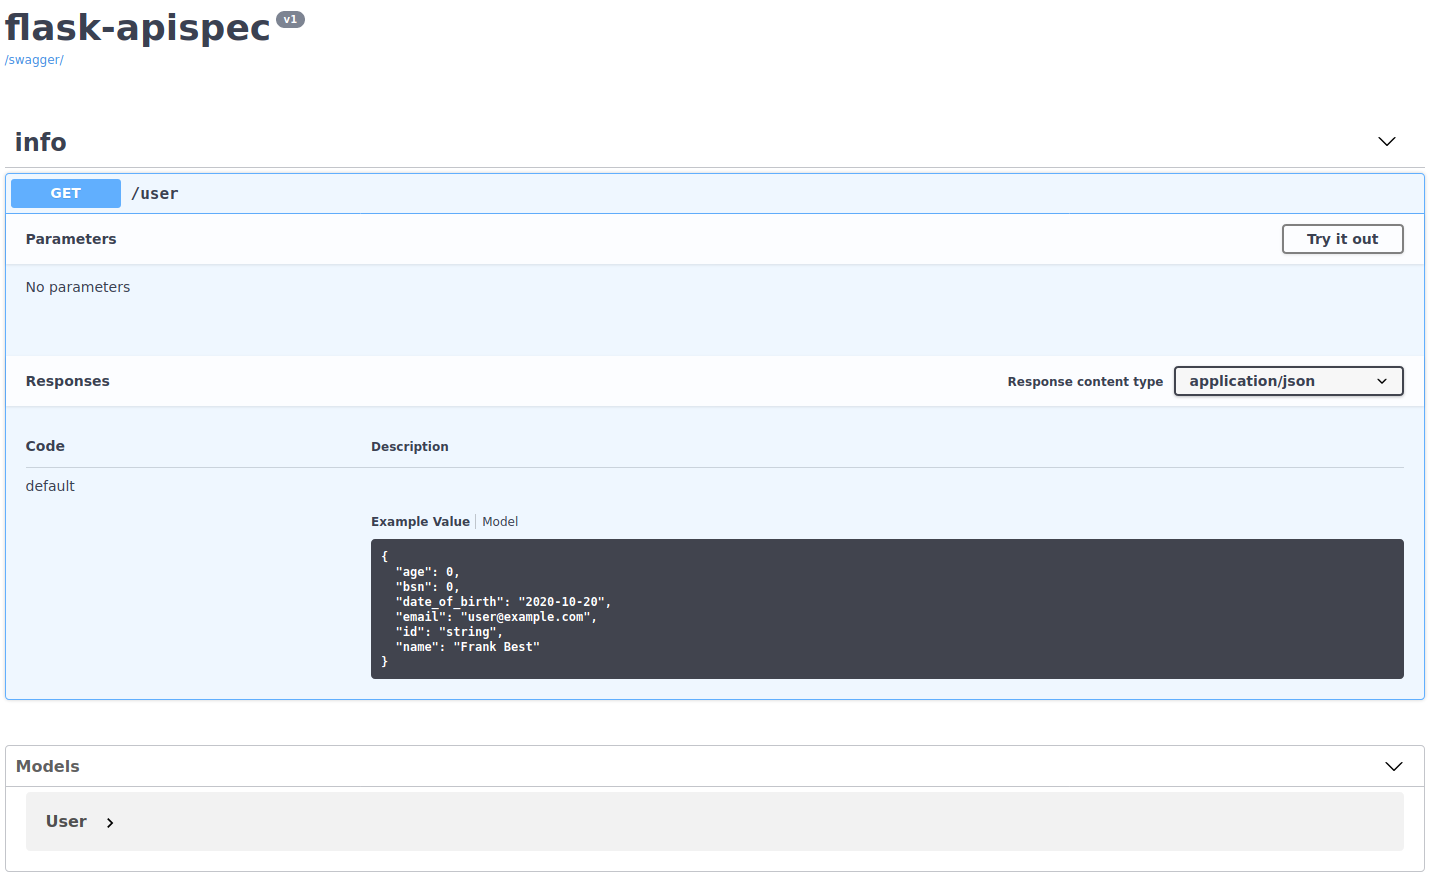Click the "name": "Frank Best" line

point(467,647)
